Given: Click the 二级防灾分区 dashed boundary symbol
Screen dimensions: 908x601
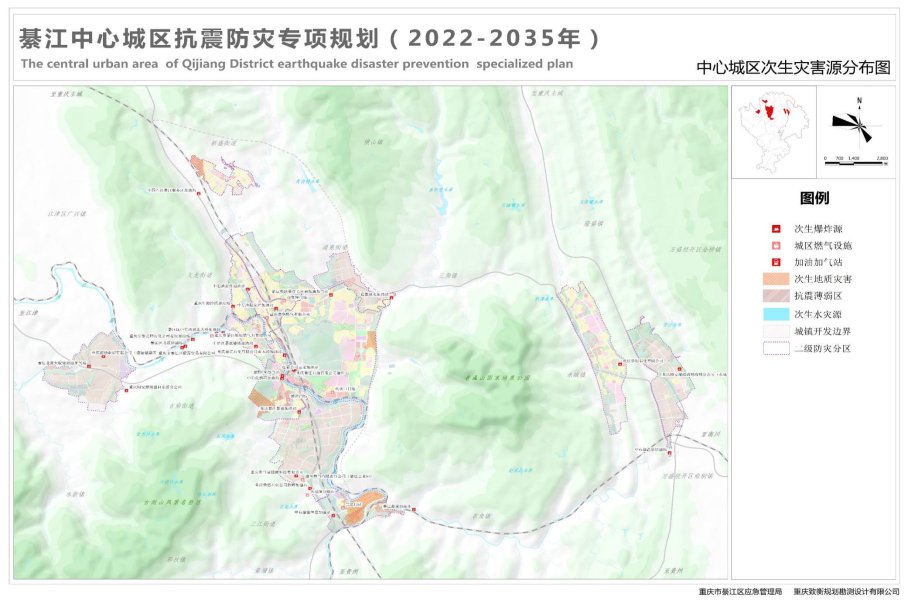Looking at the screenshot, I should [x=775, y=348].
